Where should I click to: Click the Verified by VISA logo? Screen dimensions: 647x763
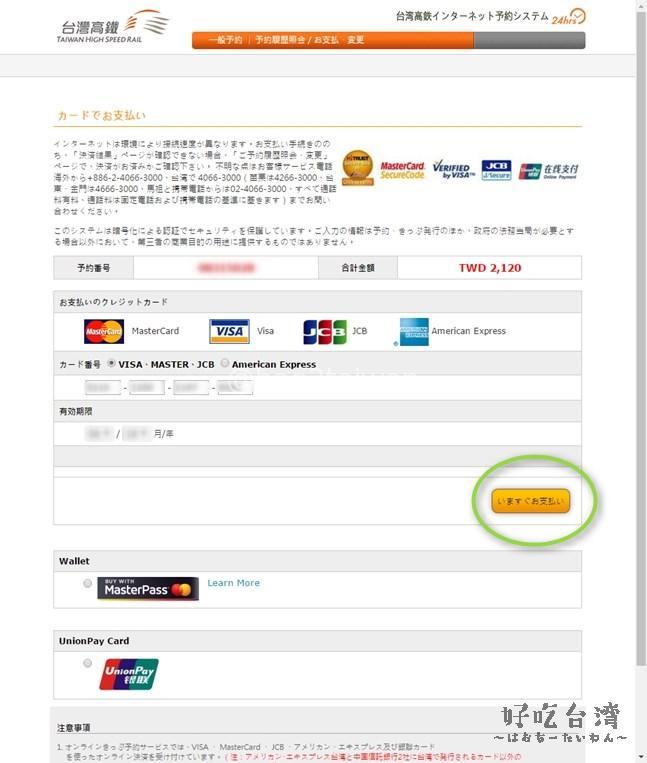click(453, 170)
